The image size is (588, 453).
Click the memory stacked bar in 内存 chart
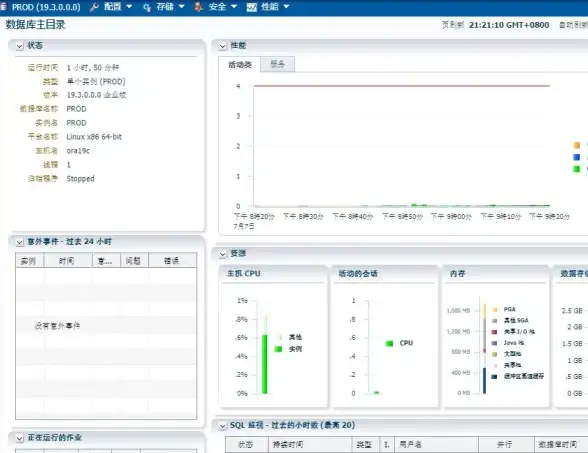coord(484,349)
